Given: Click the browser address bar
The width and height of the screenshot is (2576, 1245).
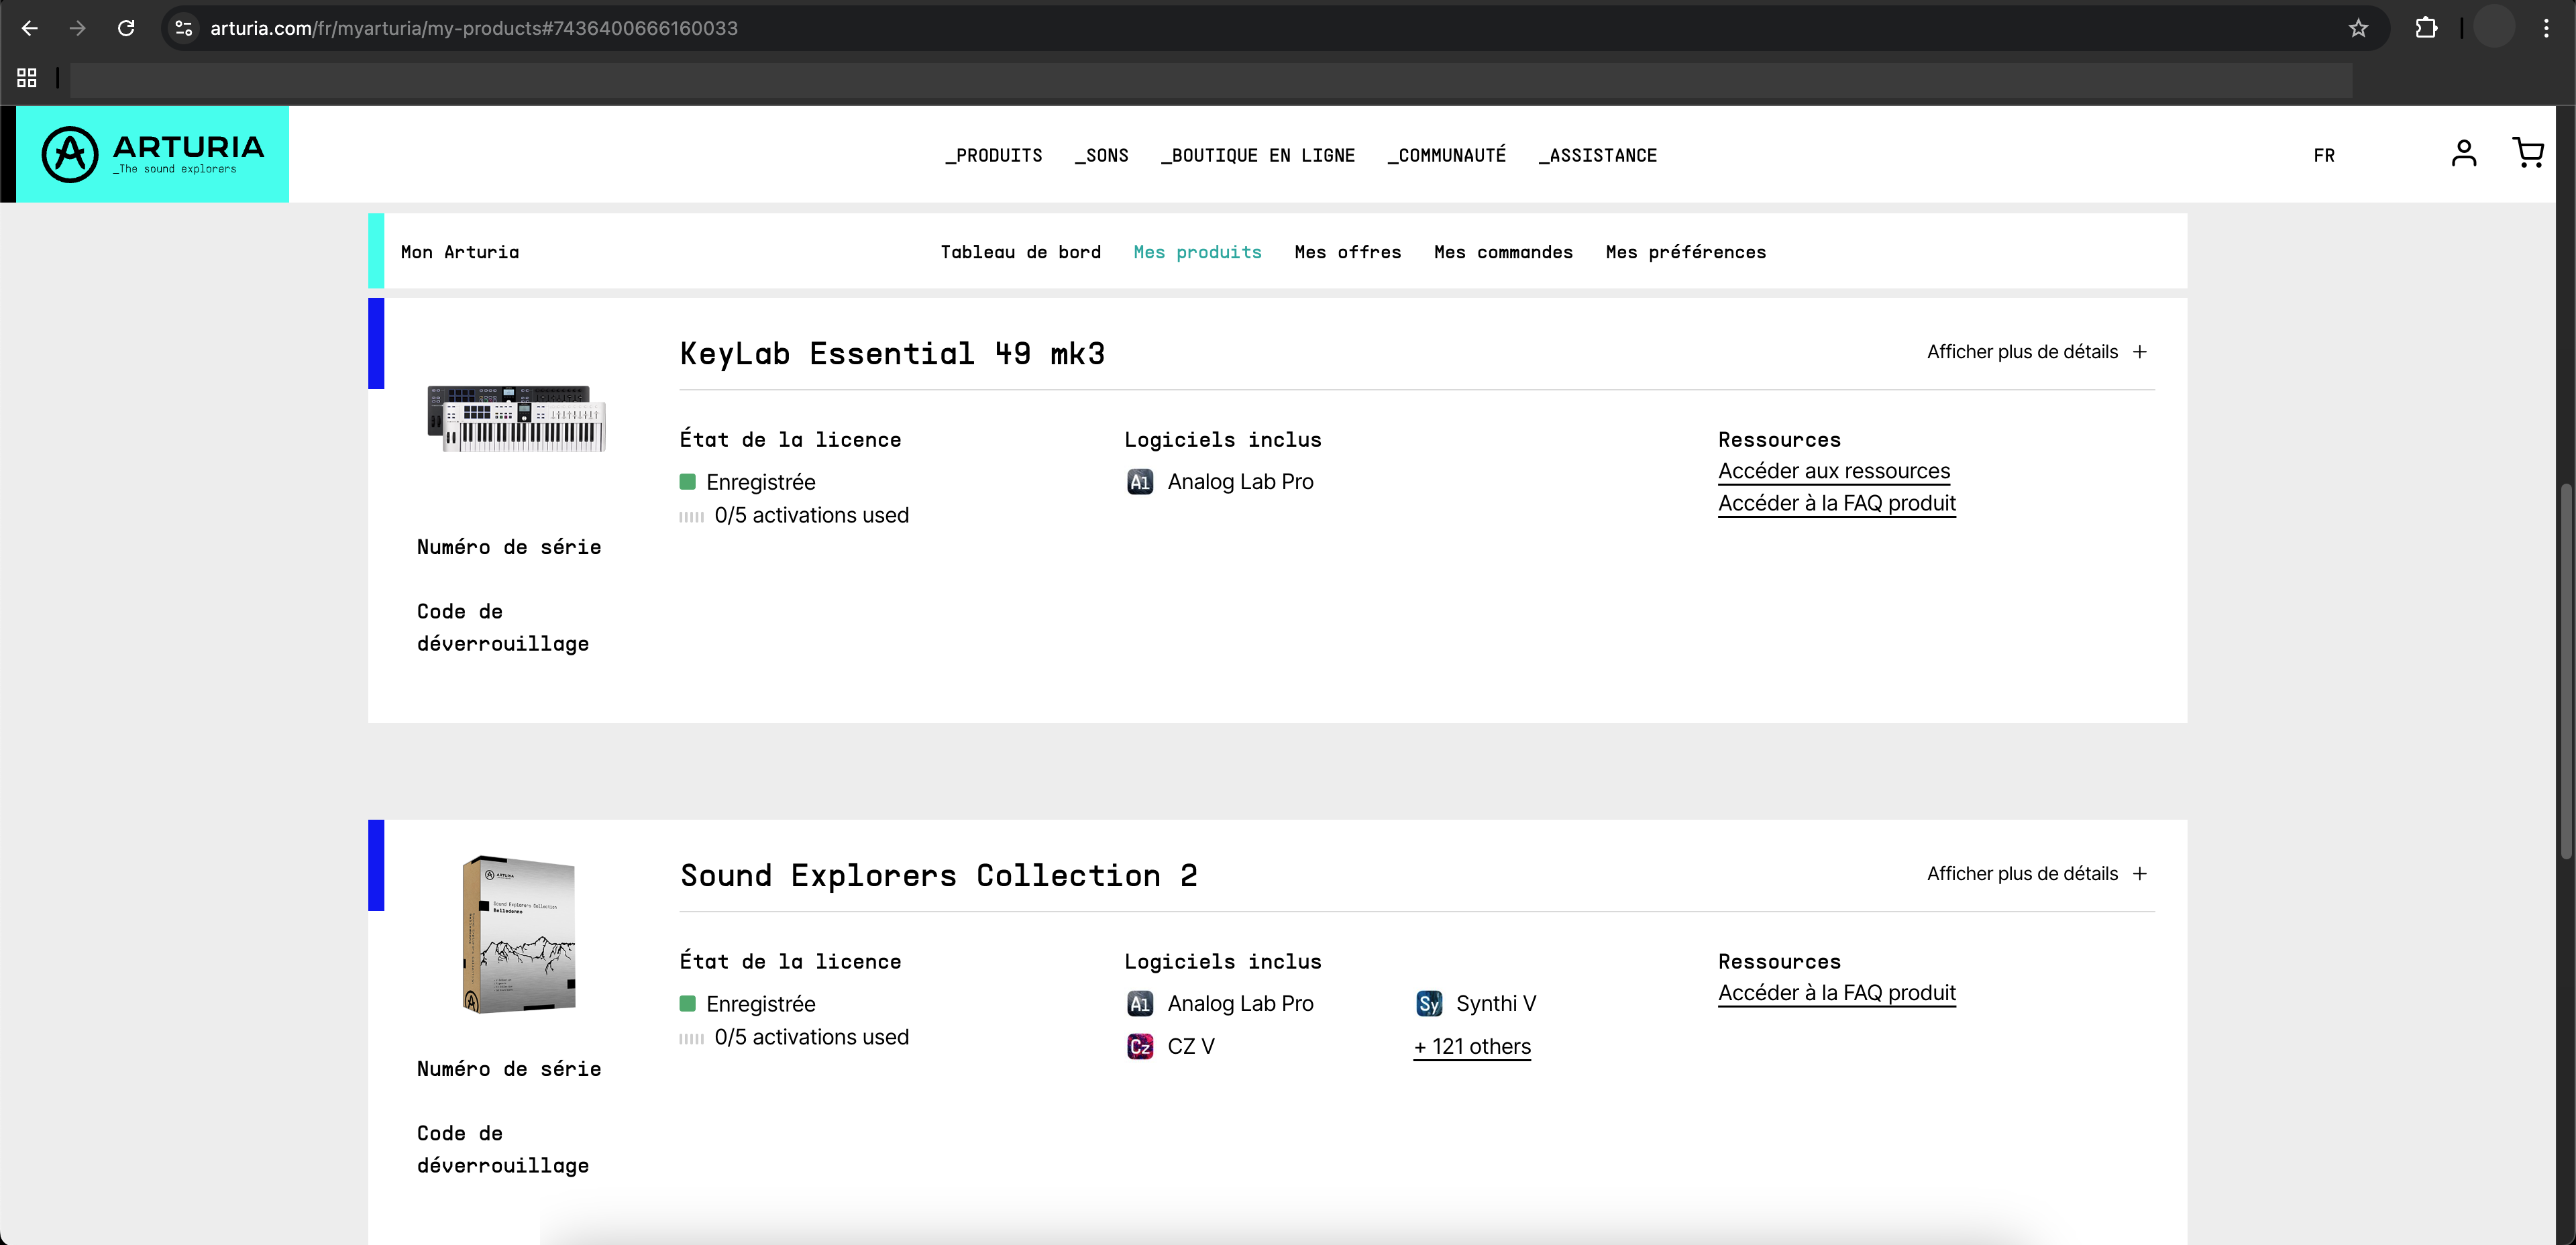Looking at the screenshot, I should coord(1200,28).
